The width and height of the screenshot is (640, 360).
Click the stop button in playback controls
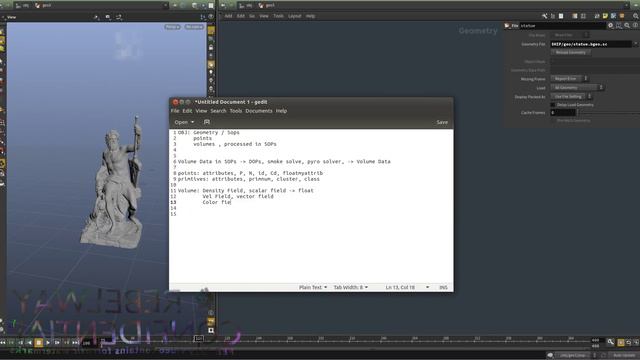point(39,343)
